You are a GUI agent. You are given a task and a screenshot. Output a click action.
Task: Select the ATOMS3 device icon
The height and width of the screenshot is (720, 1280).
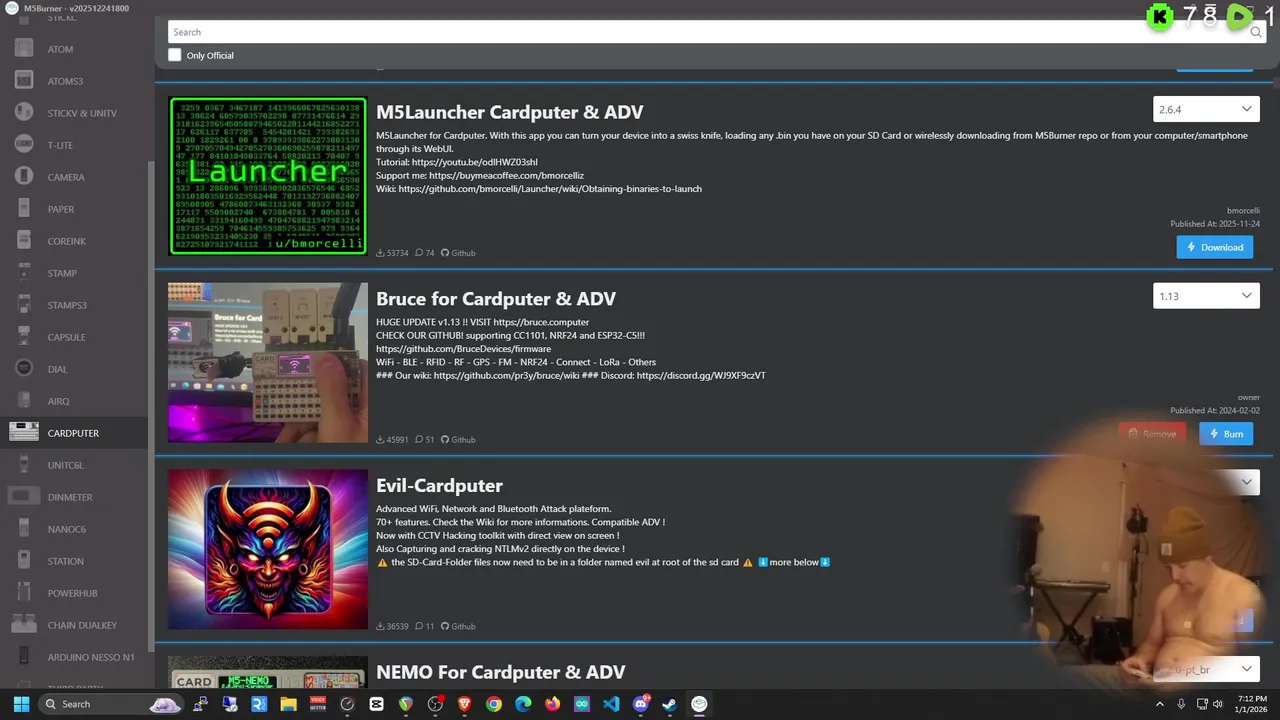[x=24, y=81]
